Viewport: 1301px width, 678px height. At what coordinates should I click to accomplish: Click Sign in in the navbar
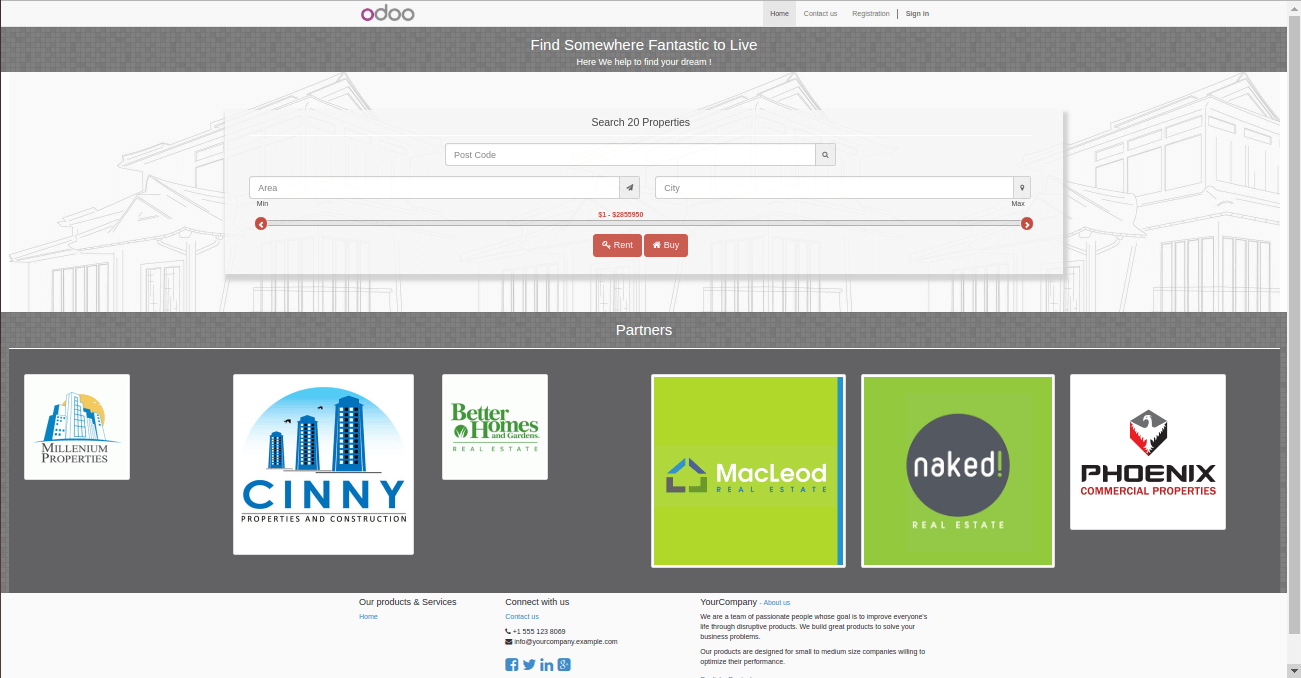917,13
